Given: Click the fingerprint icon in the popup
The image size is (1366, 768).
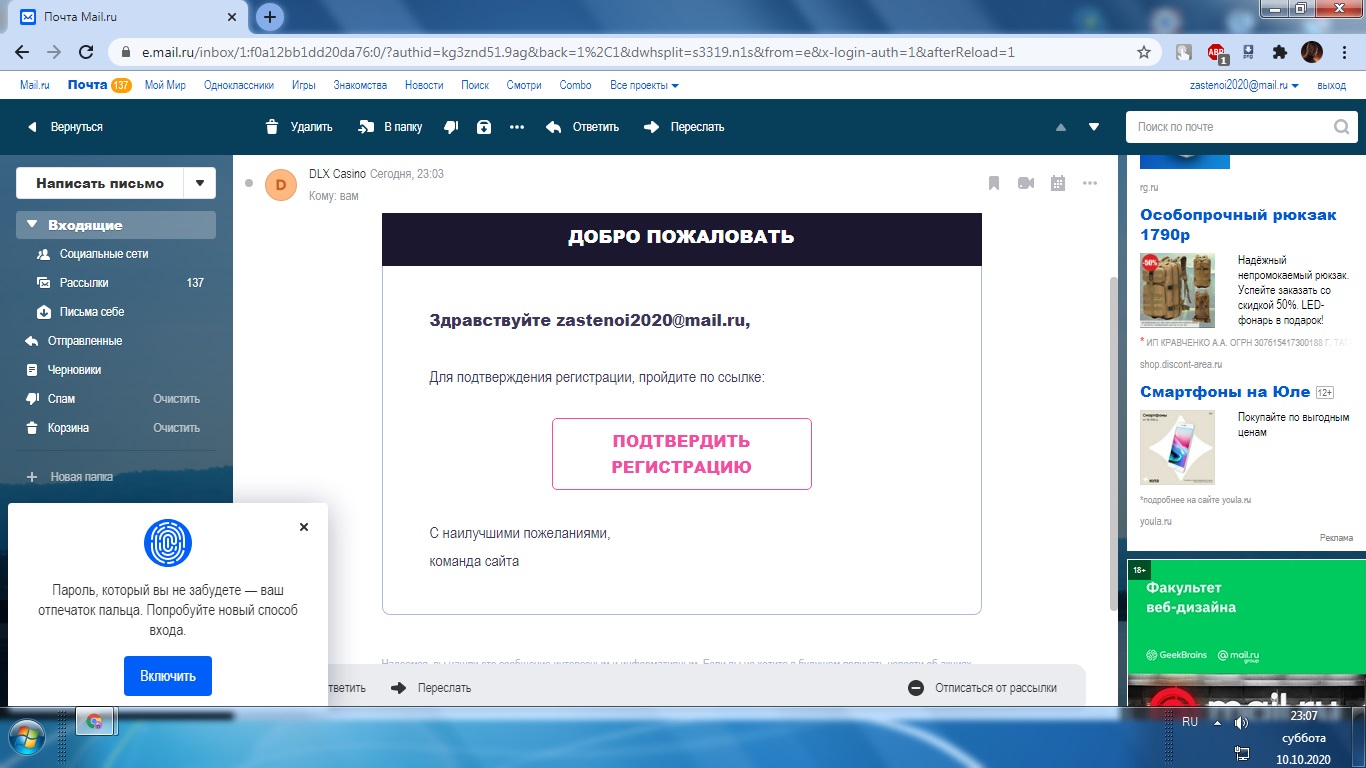Looking at the screenshot, I should 168,543.
